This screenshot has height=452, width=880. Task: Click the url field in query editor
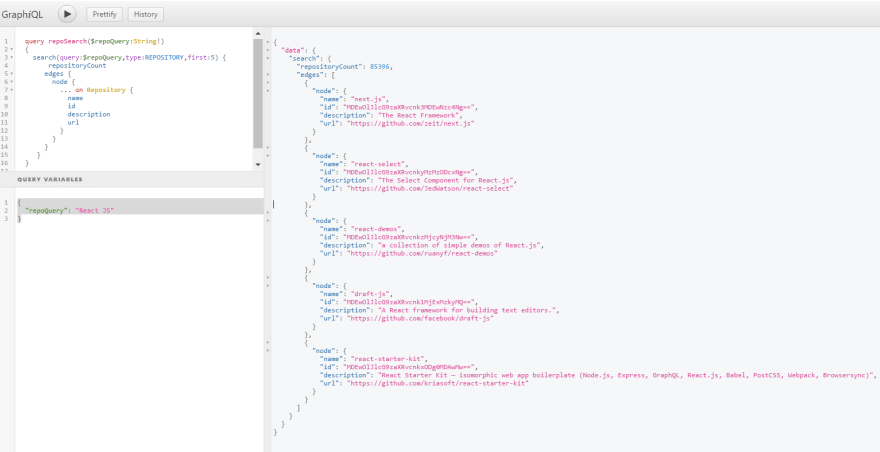(x=73, y=122)
